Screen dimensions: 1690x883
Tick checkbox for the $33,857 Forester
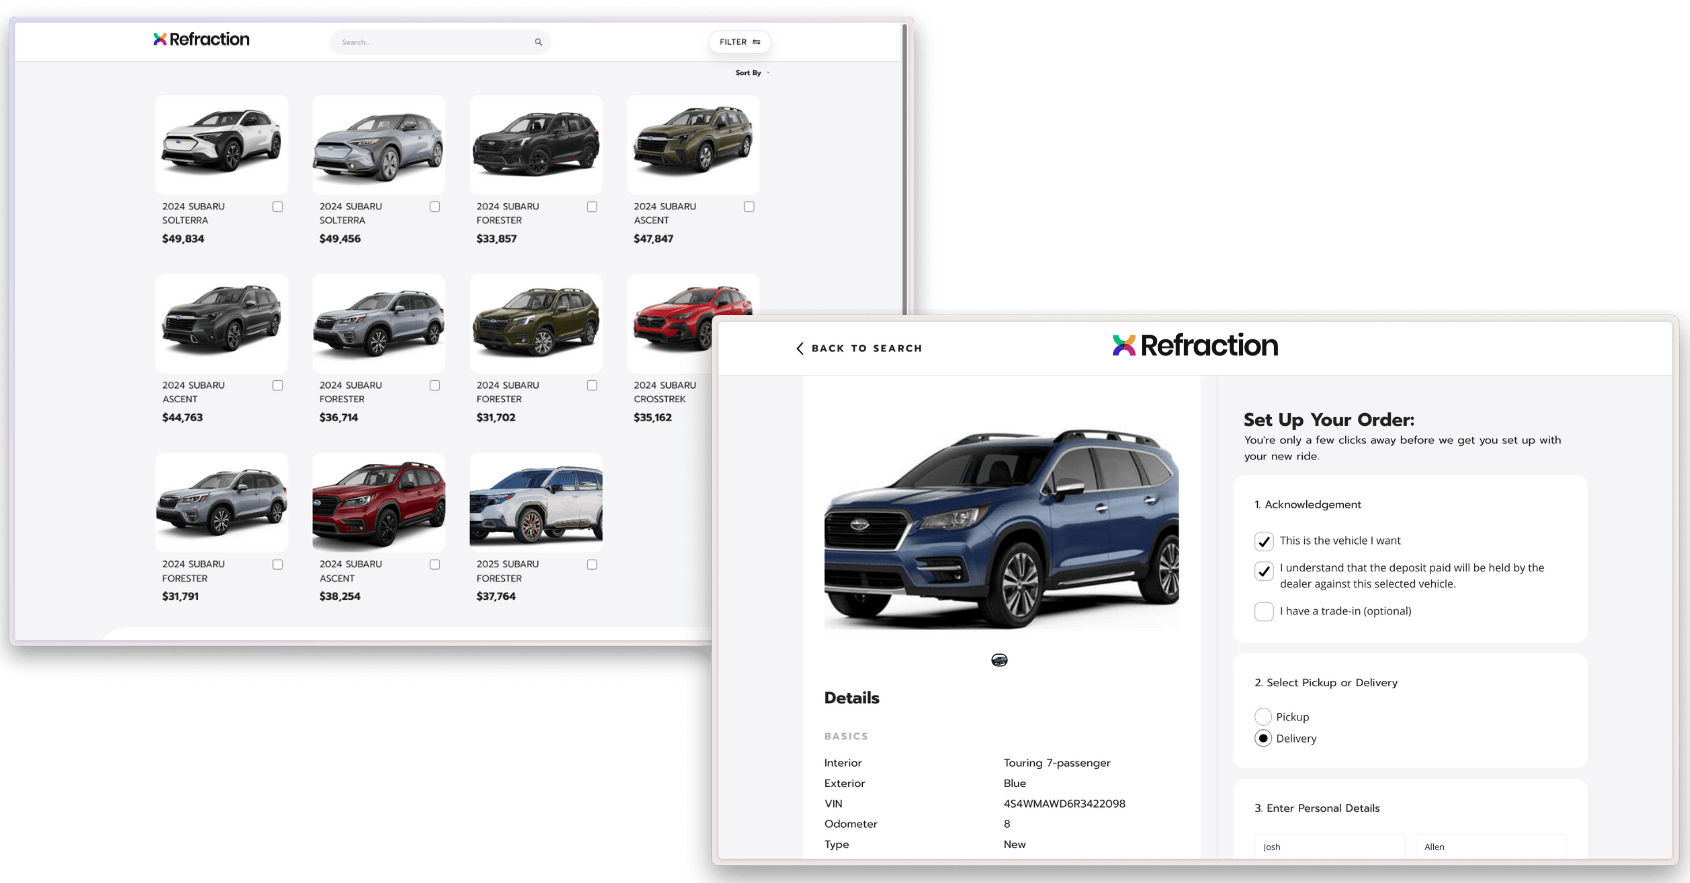click(x=592, y=207)
